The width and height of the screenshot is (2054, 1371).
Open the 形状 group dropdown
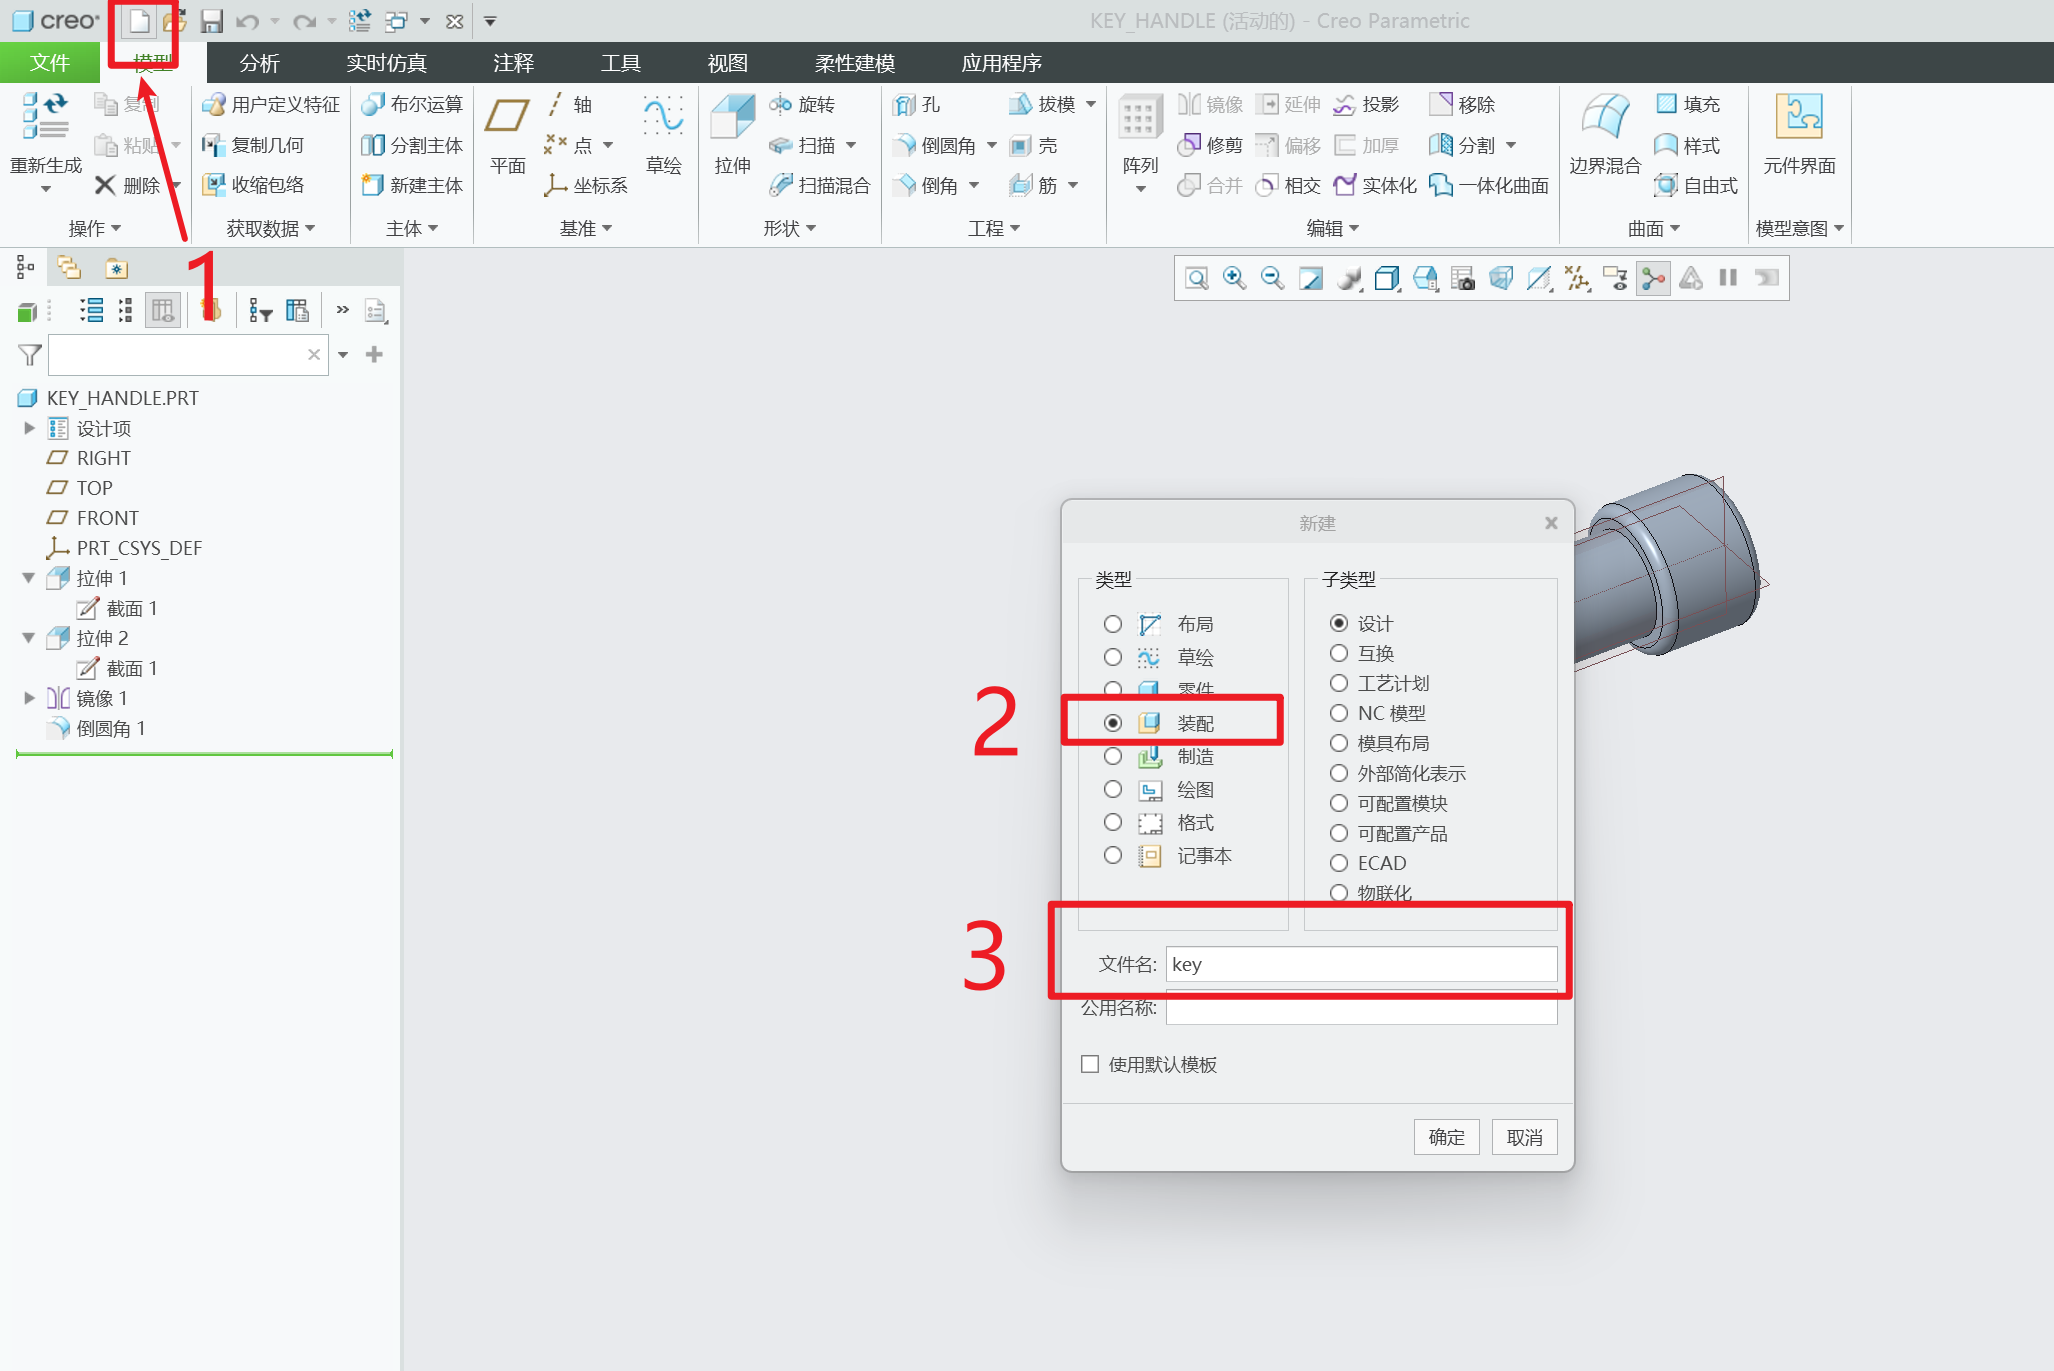[789, 229]
